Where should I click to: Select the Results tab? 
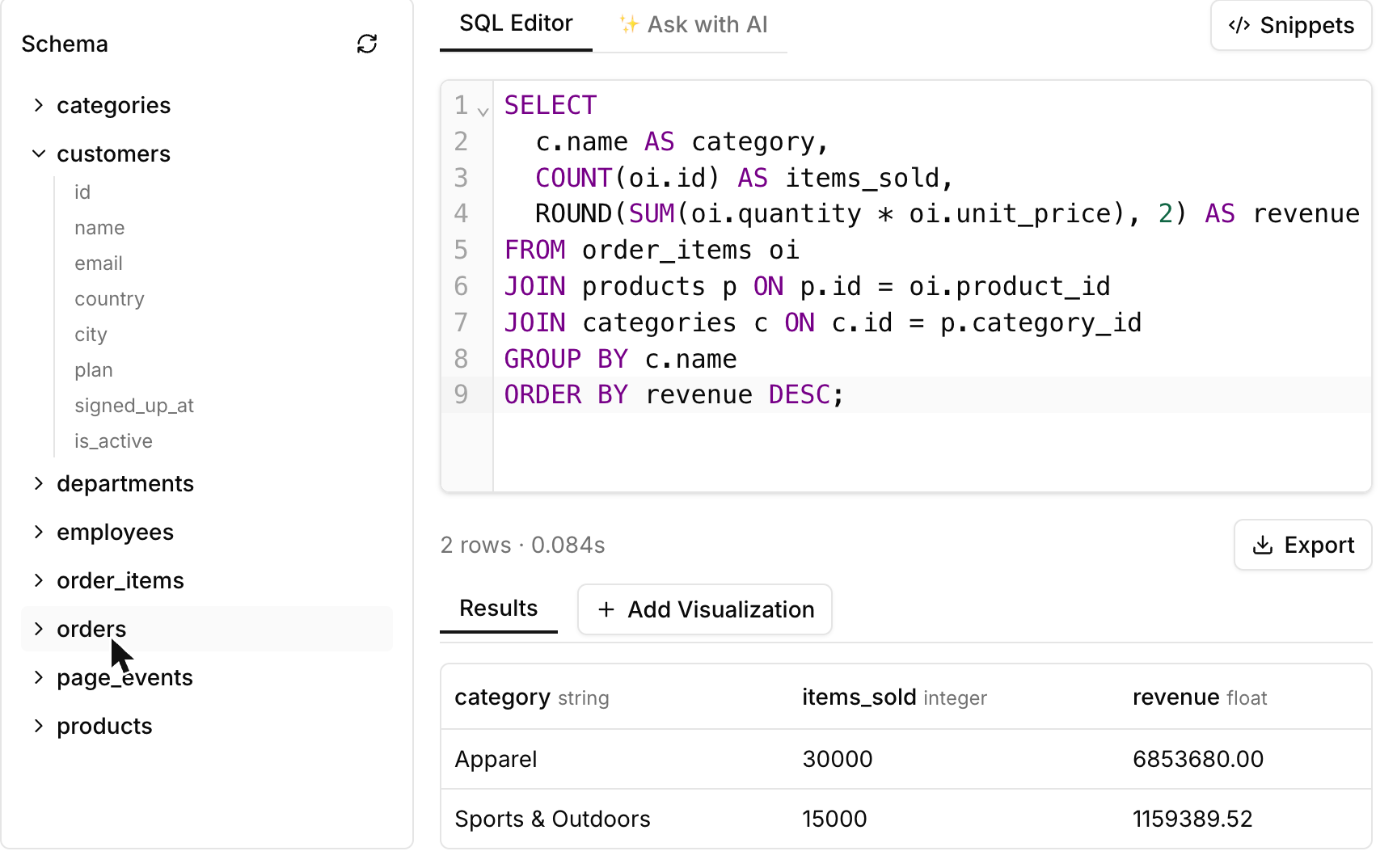499,608
